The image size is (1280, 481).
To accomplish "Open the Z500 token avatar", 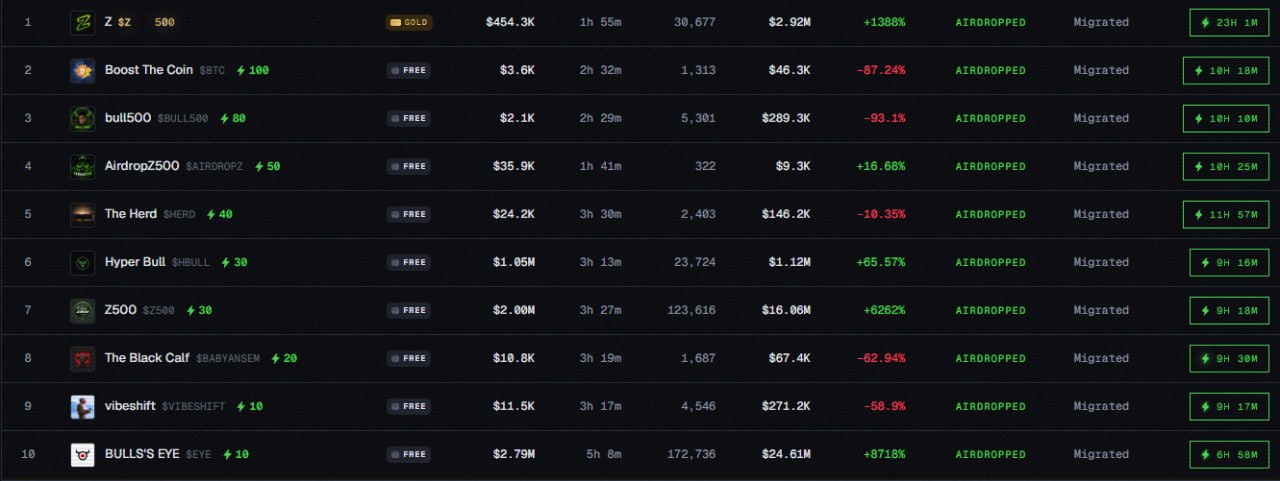I will 83,310.
